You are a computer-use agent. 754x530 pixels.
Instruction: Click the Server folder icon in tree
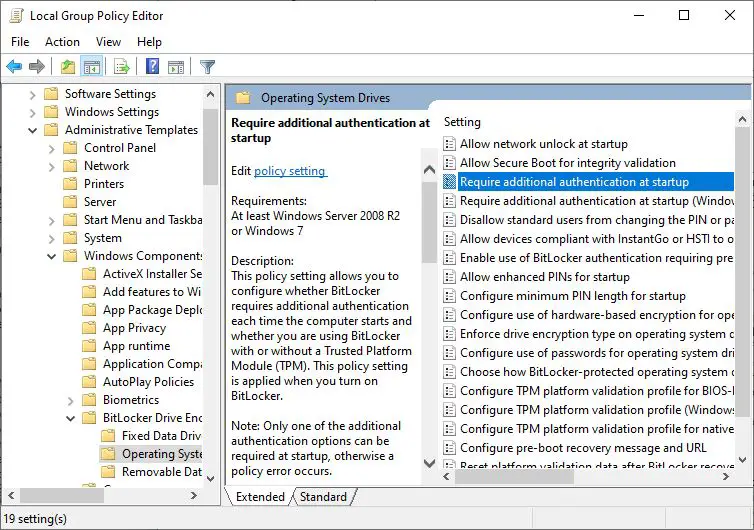(70, 202)
